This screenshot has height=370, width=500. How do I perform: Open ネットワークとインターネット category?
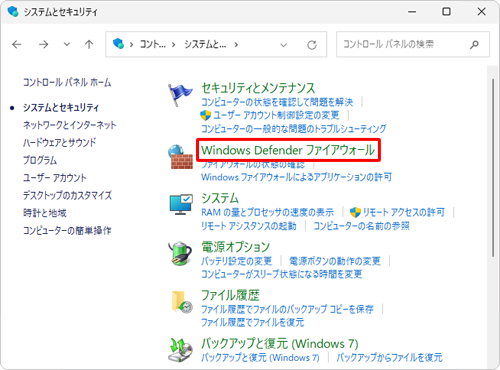tap(69, 125)
